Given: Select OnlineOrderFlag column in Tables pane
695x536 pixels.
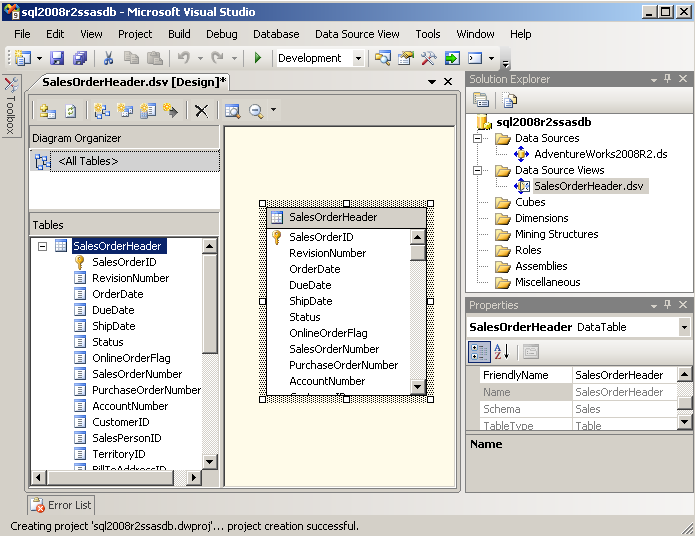Looking at the screenshot, I should click(131, 358).
